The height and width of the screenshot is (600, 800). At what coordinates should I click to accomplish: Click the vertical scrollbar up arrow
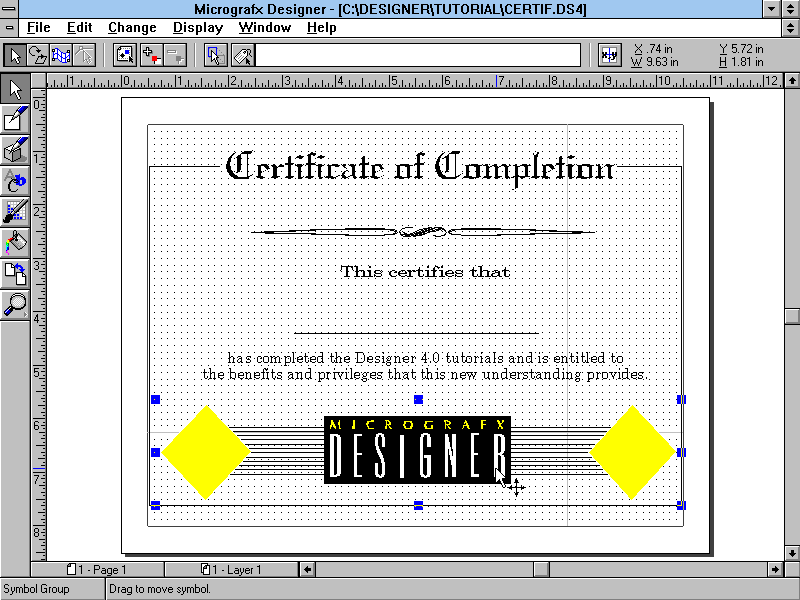click(792, 80)
